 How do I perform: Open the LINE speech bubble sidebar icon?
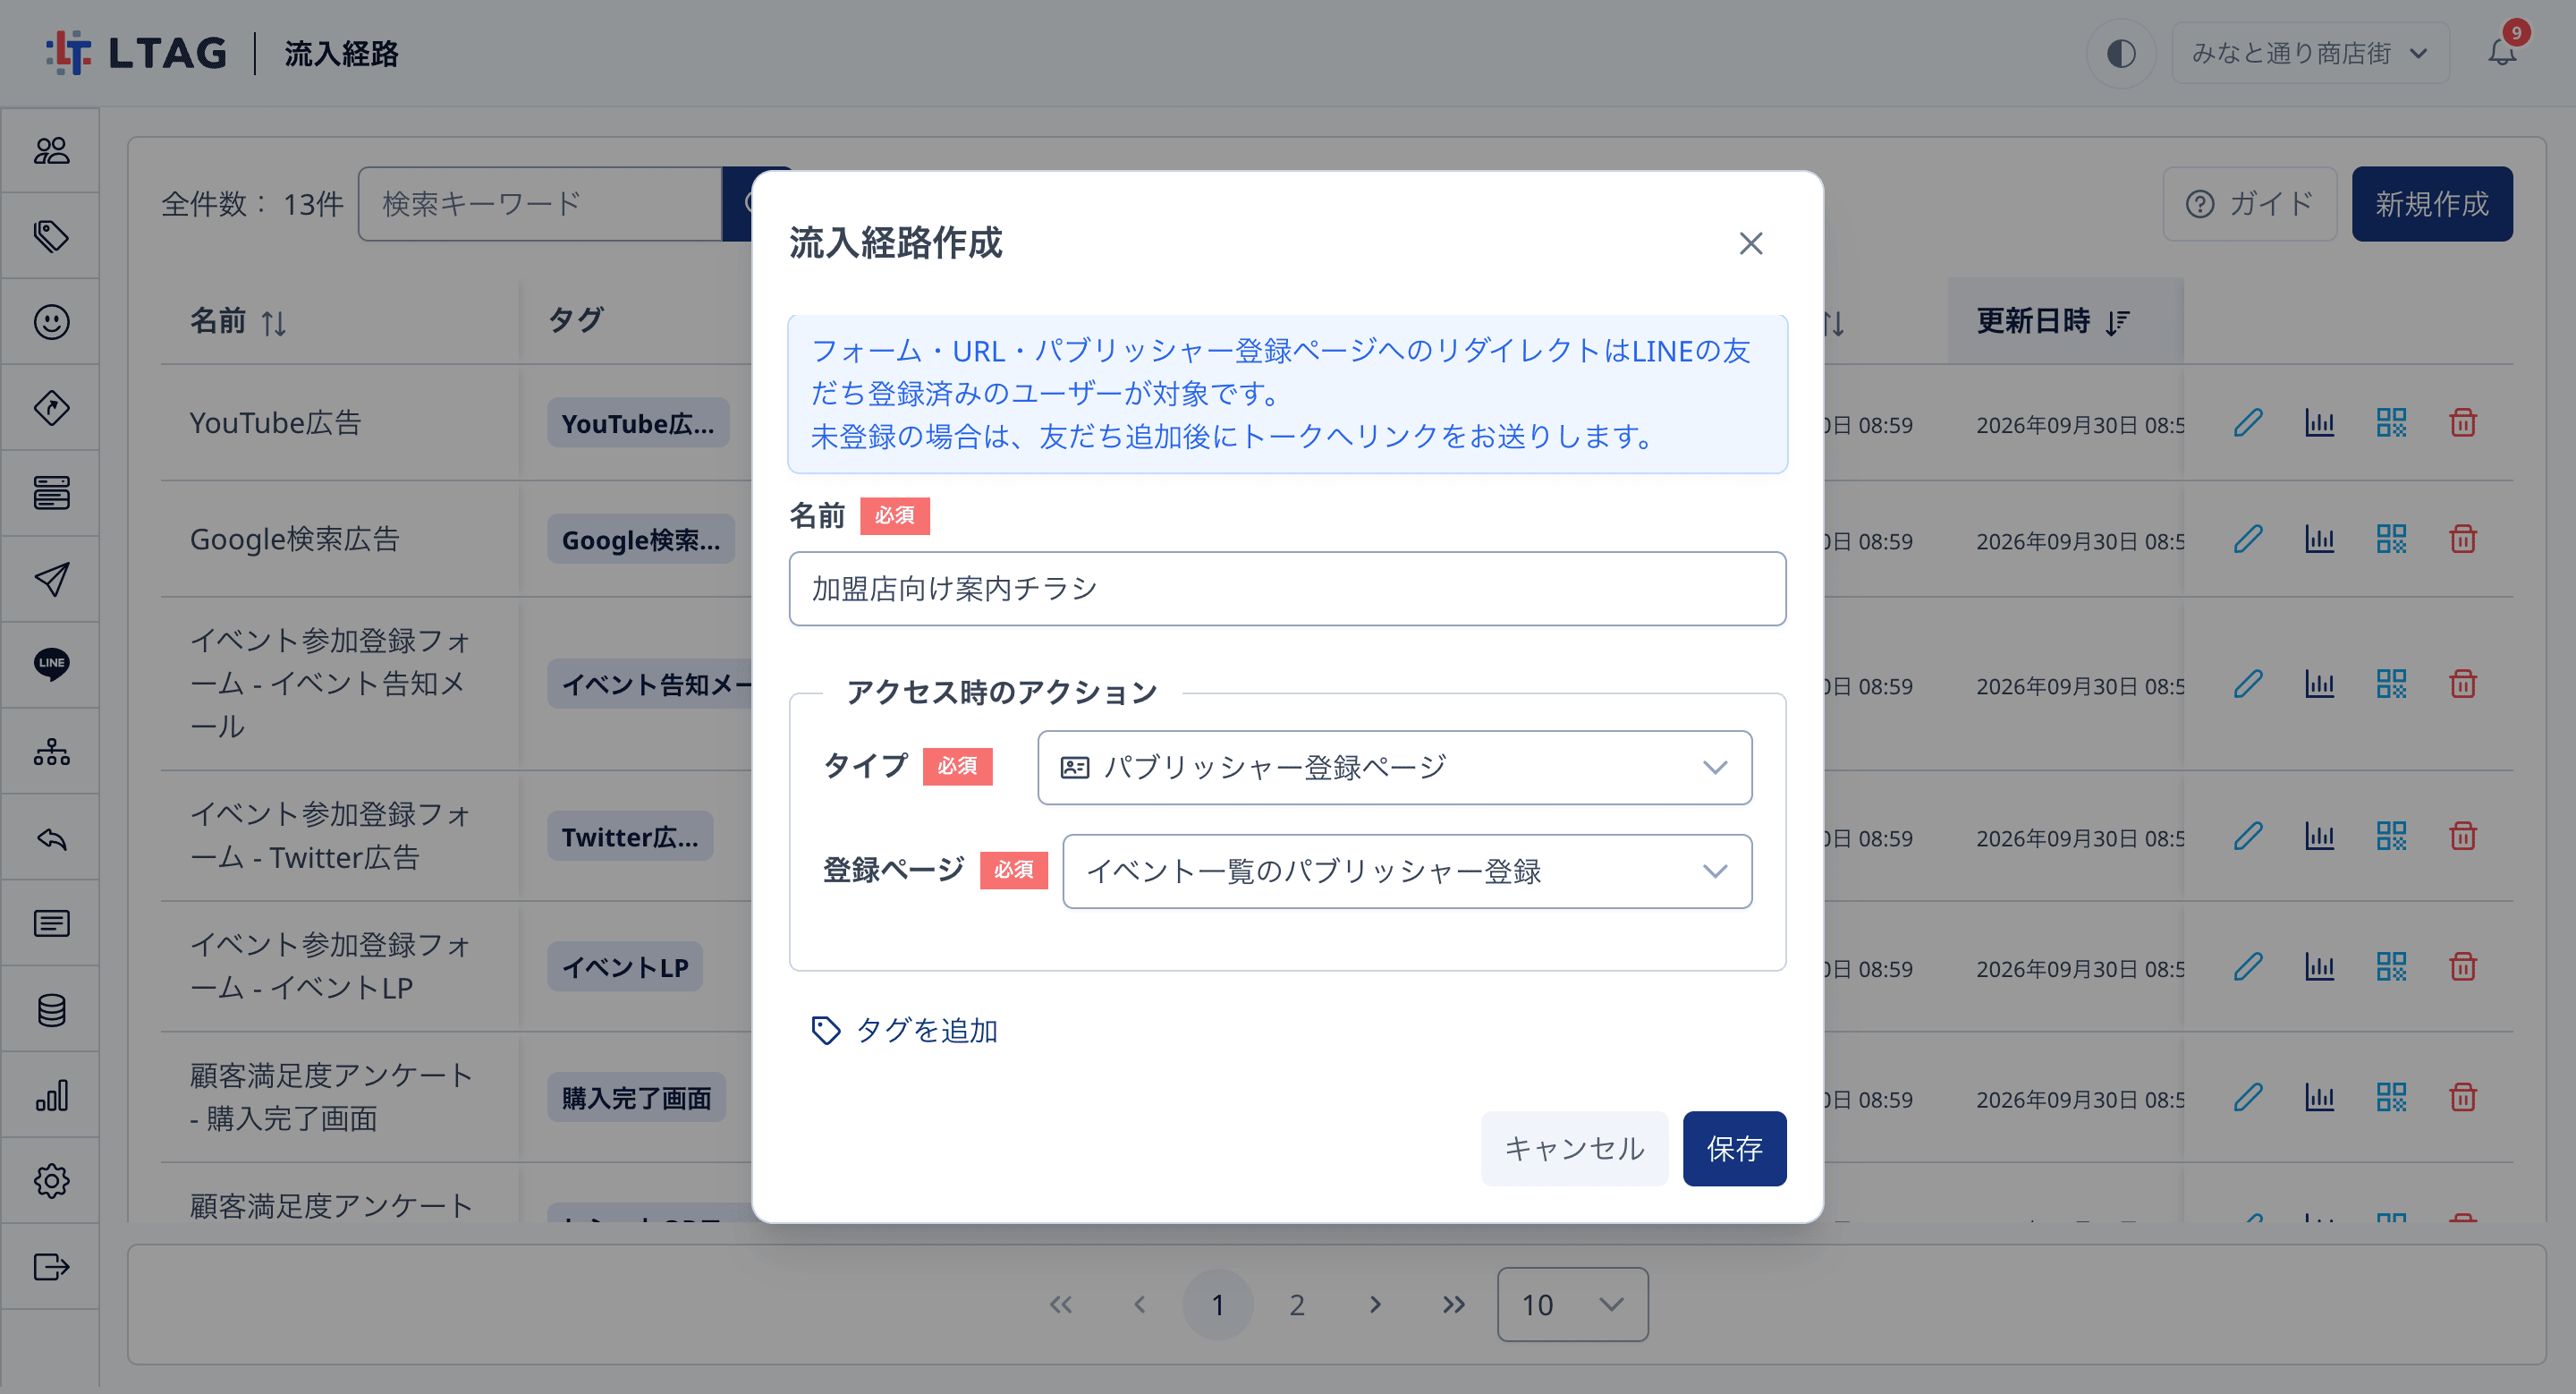51,664
